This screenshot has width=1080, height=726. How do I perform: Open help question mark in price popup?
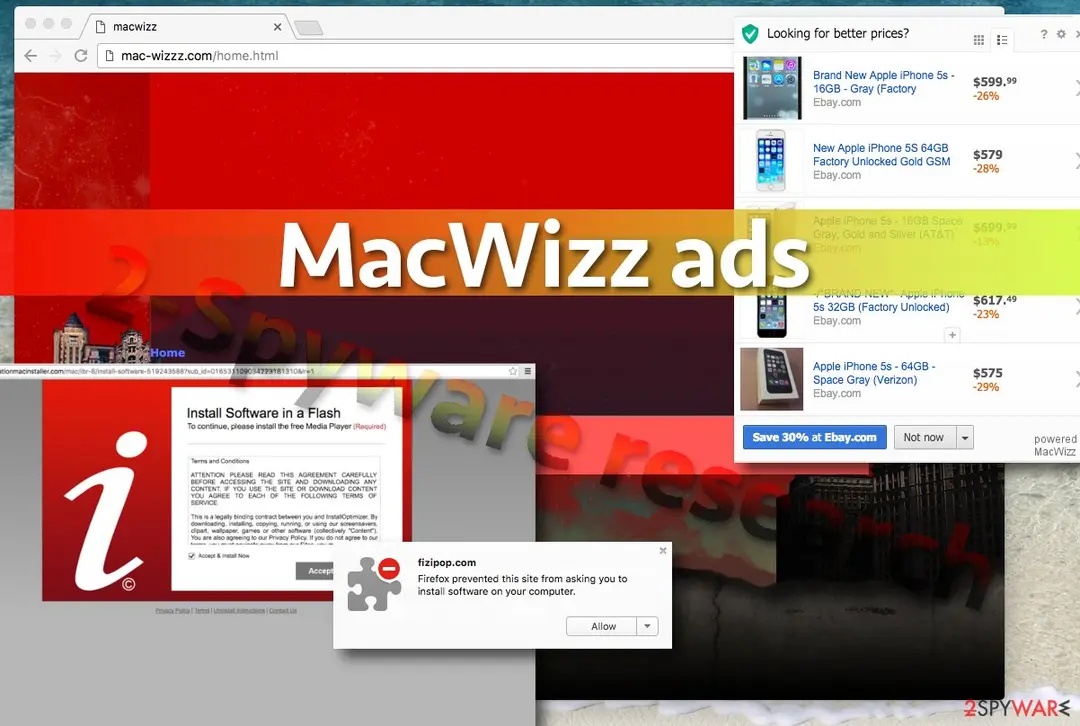pos(1043,34)
